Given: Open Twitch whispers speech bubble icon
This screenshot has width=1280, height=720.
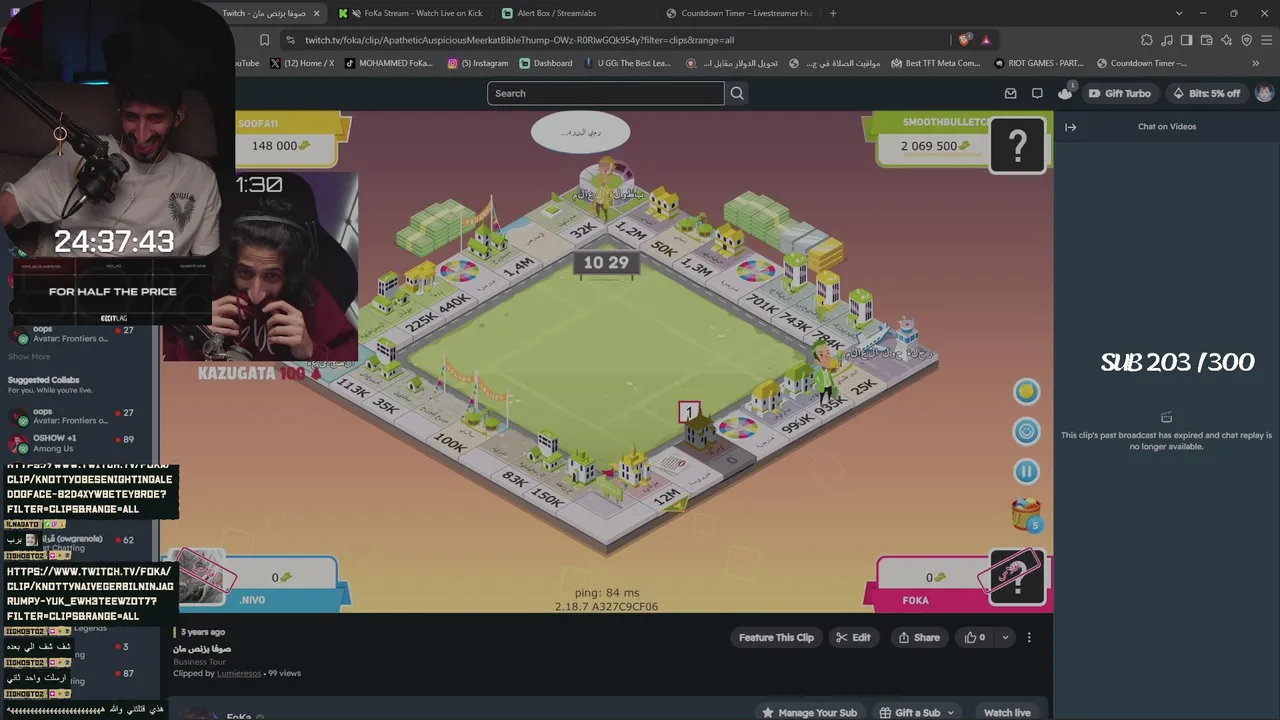Looking at the screenshot, I should click(1037, 93).
